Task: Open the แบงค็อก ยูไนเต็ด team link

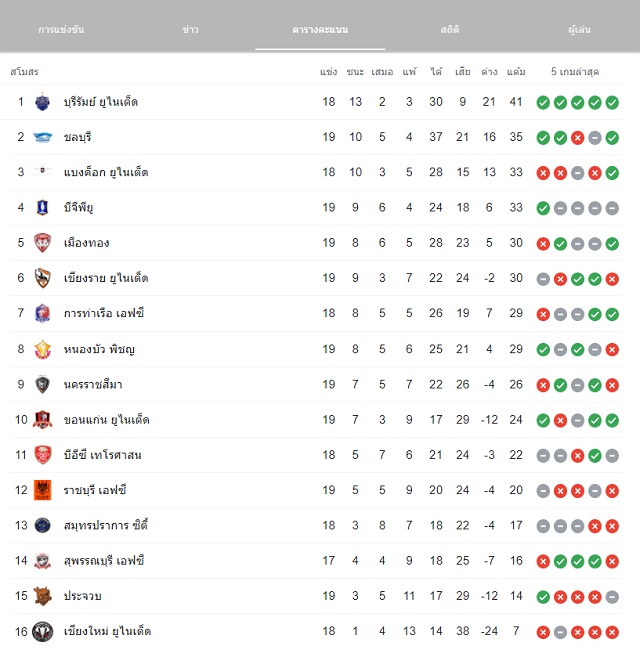Action: [106, 172]
